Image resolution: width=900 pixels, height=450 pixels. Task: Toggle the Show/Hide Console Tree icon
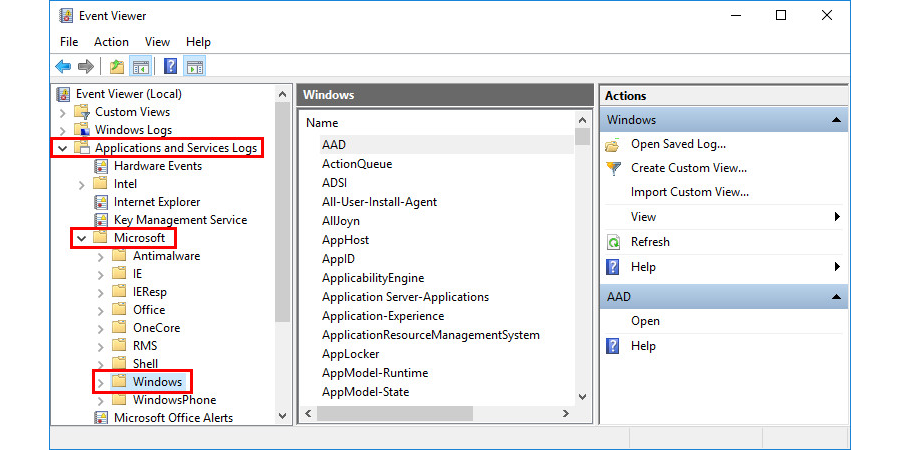click(x=141, y=67)
